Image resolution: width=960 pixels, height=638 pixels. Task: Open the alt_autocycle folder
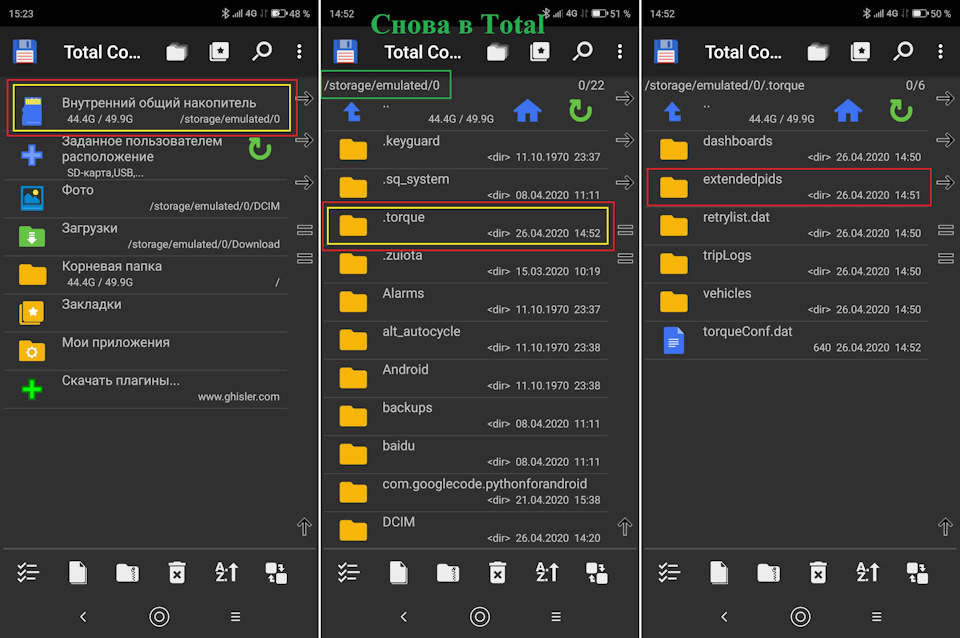[x=466, y=339]
